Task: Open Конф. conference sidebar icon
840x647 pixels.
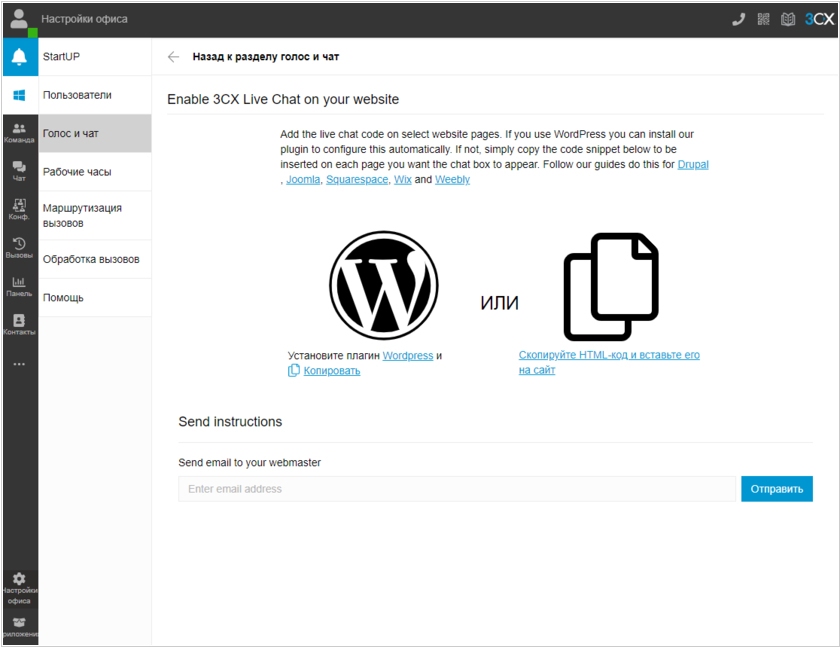Action: point(19,209)
